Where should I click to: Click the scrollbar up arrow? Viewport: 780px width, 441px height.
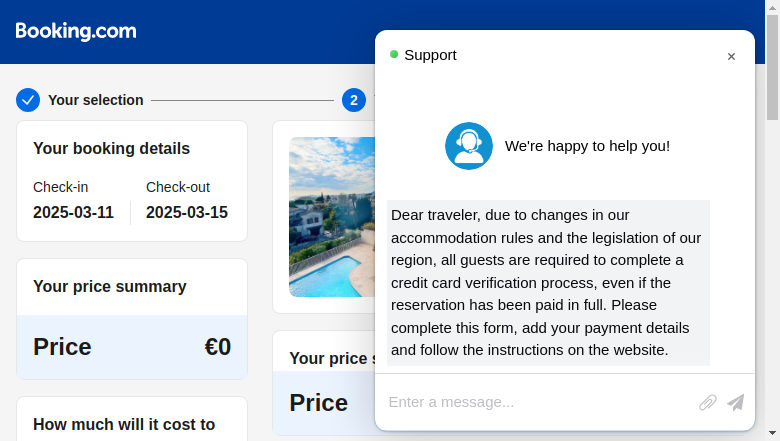pos(772,7)
